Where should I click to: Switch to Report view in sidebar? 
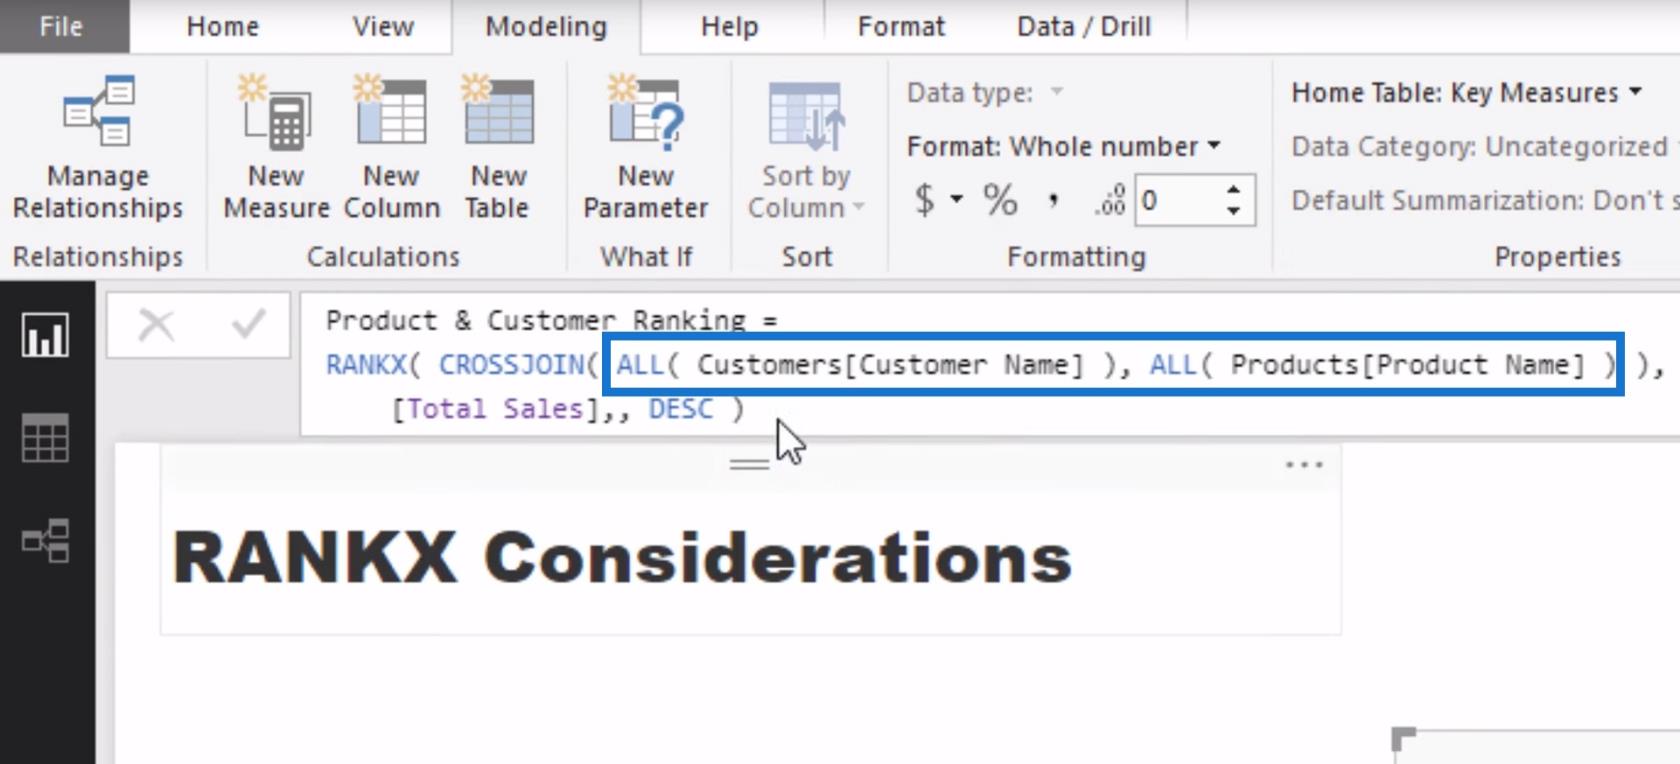(x=46, y=335)
